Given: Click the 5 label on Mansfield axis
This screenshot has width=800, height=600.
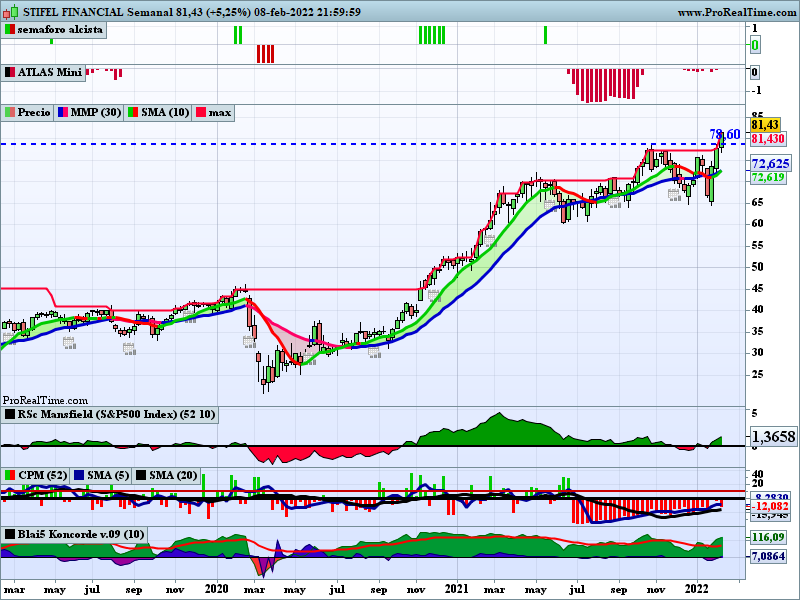Looking at the screenshot, I should [x=755, y=413].
